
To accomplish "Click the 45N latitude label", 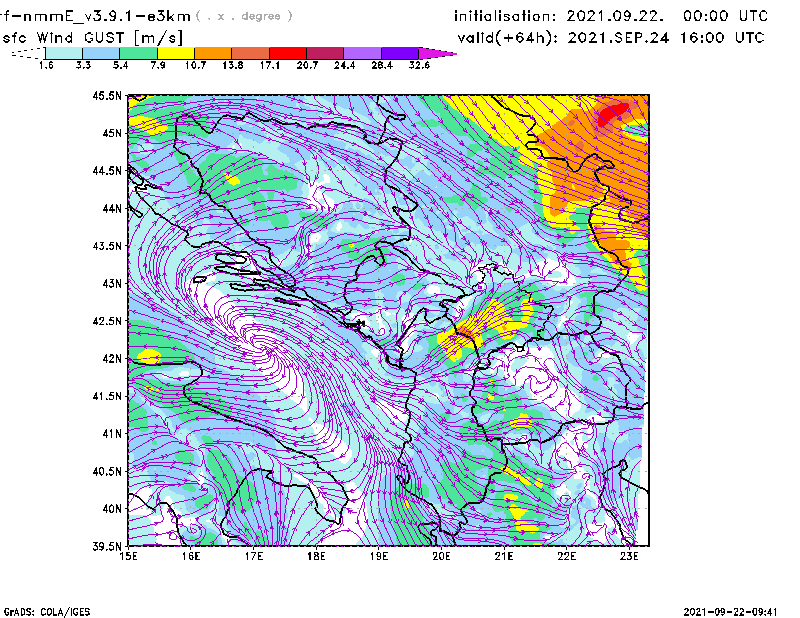I will (112, 133).
